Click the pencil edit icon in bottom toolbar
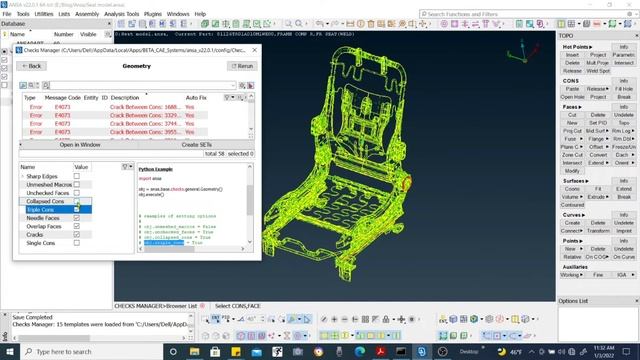The height and width of the screenshot is (360, 640). coord(324,319)
